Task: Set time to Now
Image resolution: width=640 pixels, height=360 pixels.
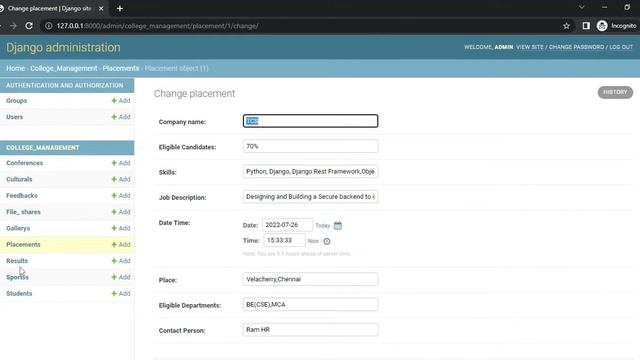Action: click(x=313, y=241)
